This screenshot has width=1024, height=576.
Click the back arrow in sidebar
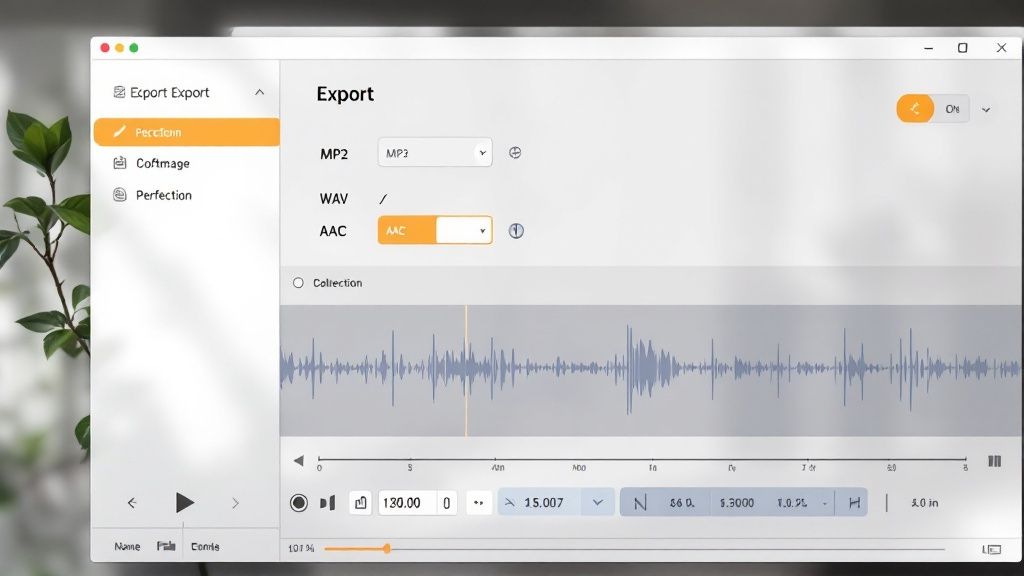point(132,503)
